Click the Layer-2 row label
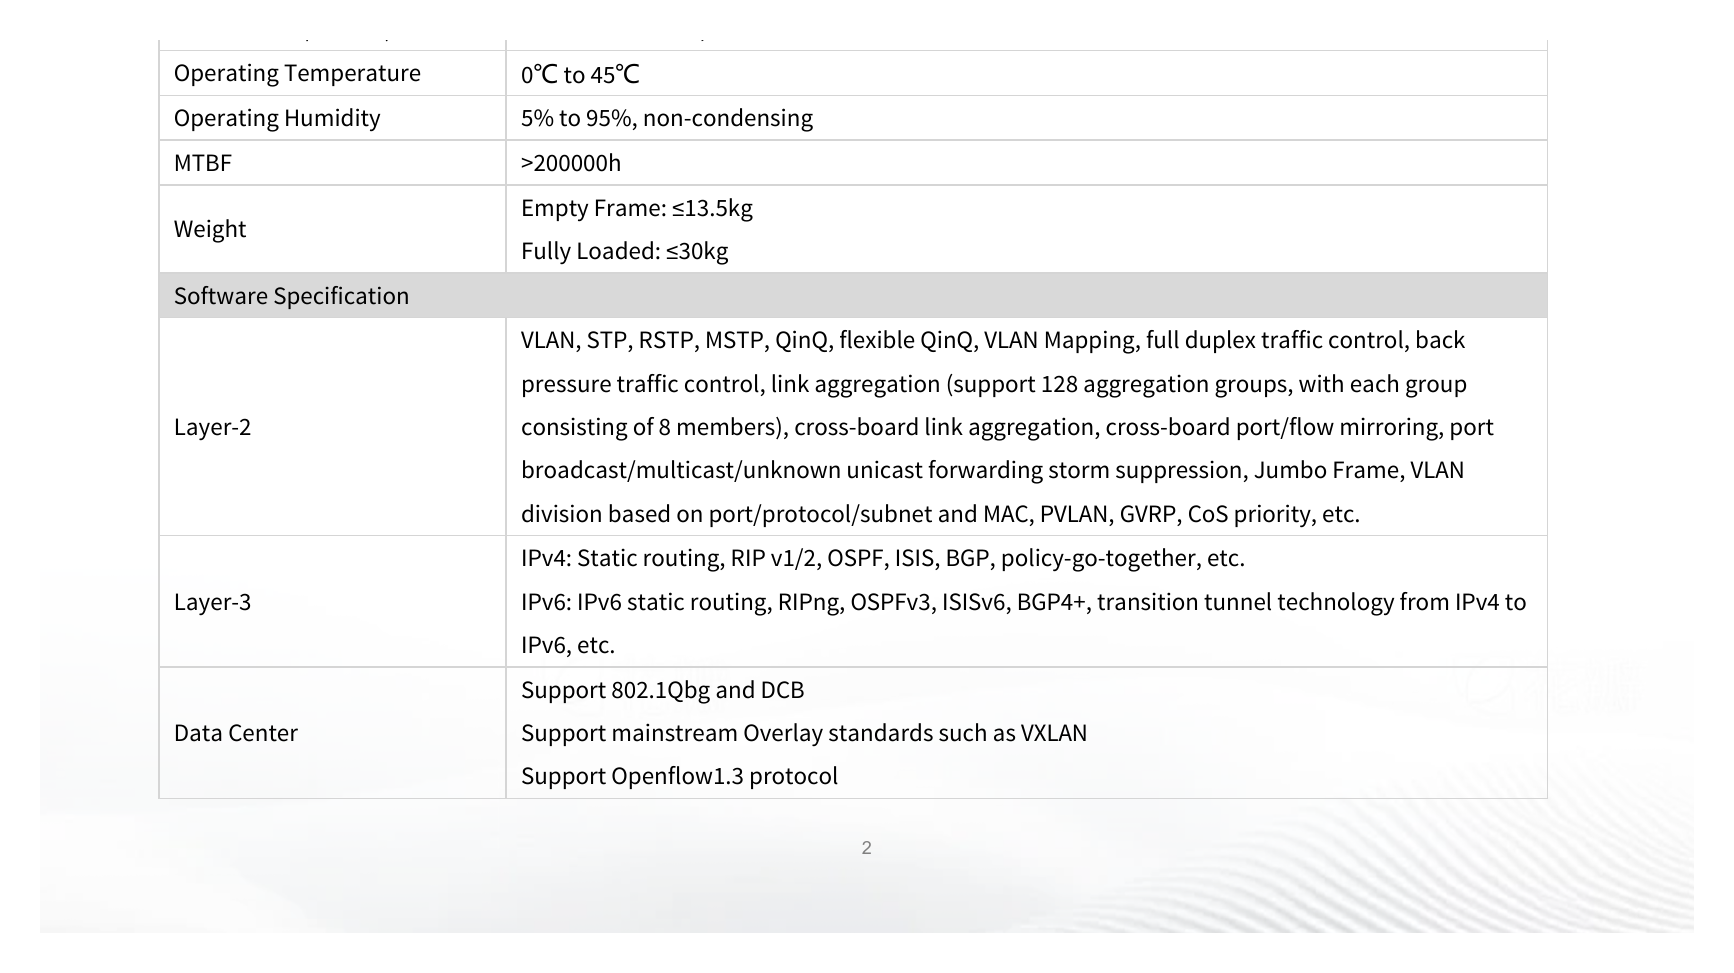This screenshot has width=1734, height=973. coord(212,427)
